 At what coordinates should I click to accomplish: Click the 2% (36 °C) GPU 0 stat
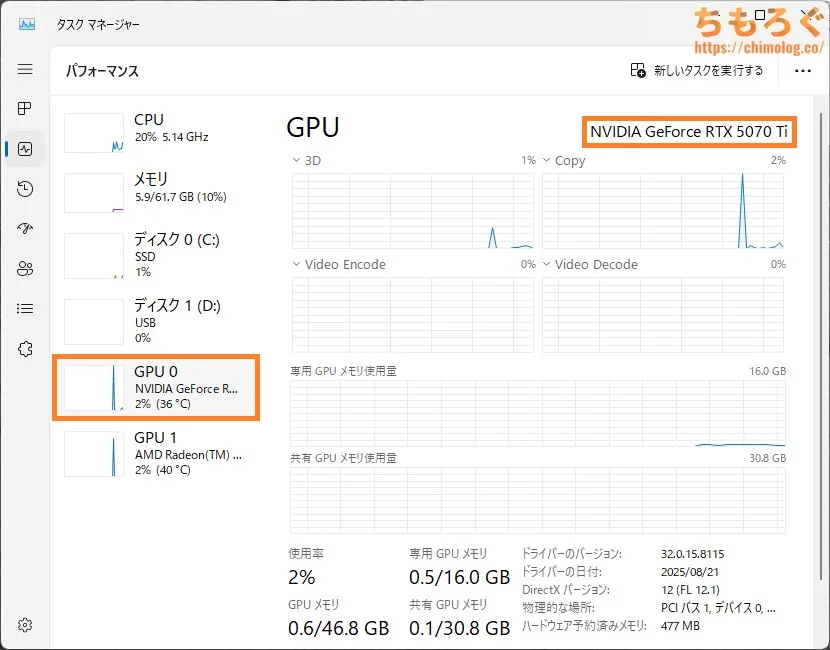163,404
